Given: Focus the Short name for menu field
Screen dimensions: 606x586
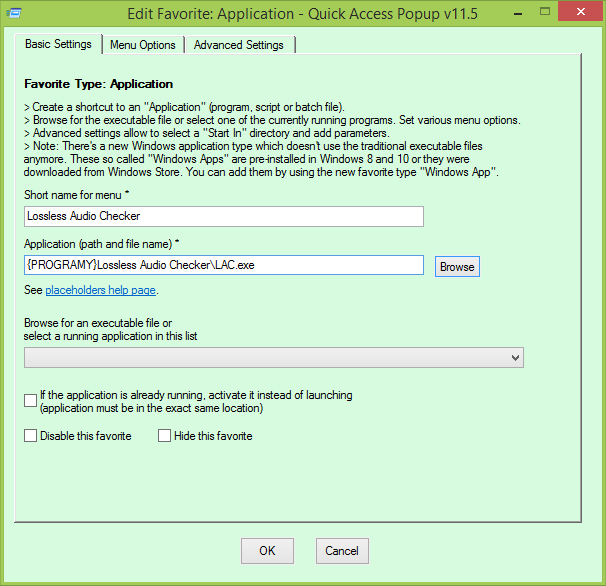Looking at the screenshot, I should click(224, 216).
